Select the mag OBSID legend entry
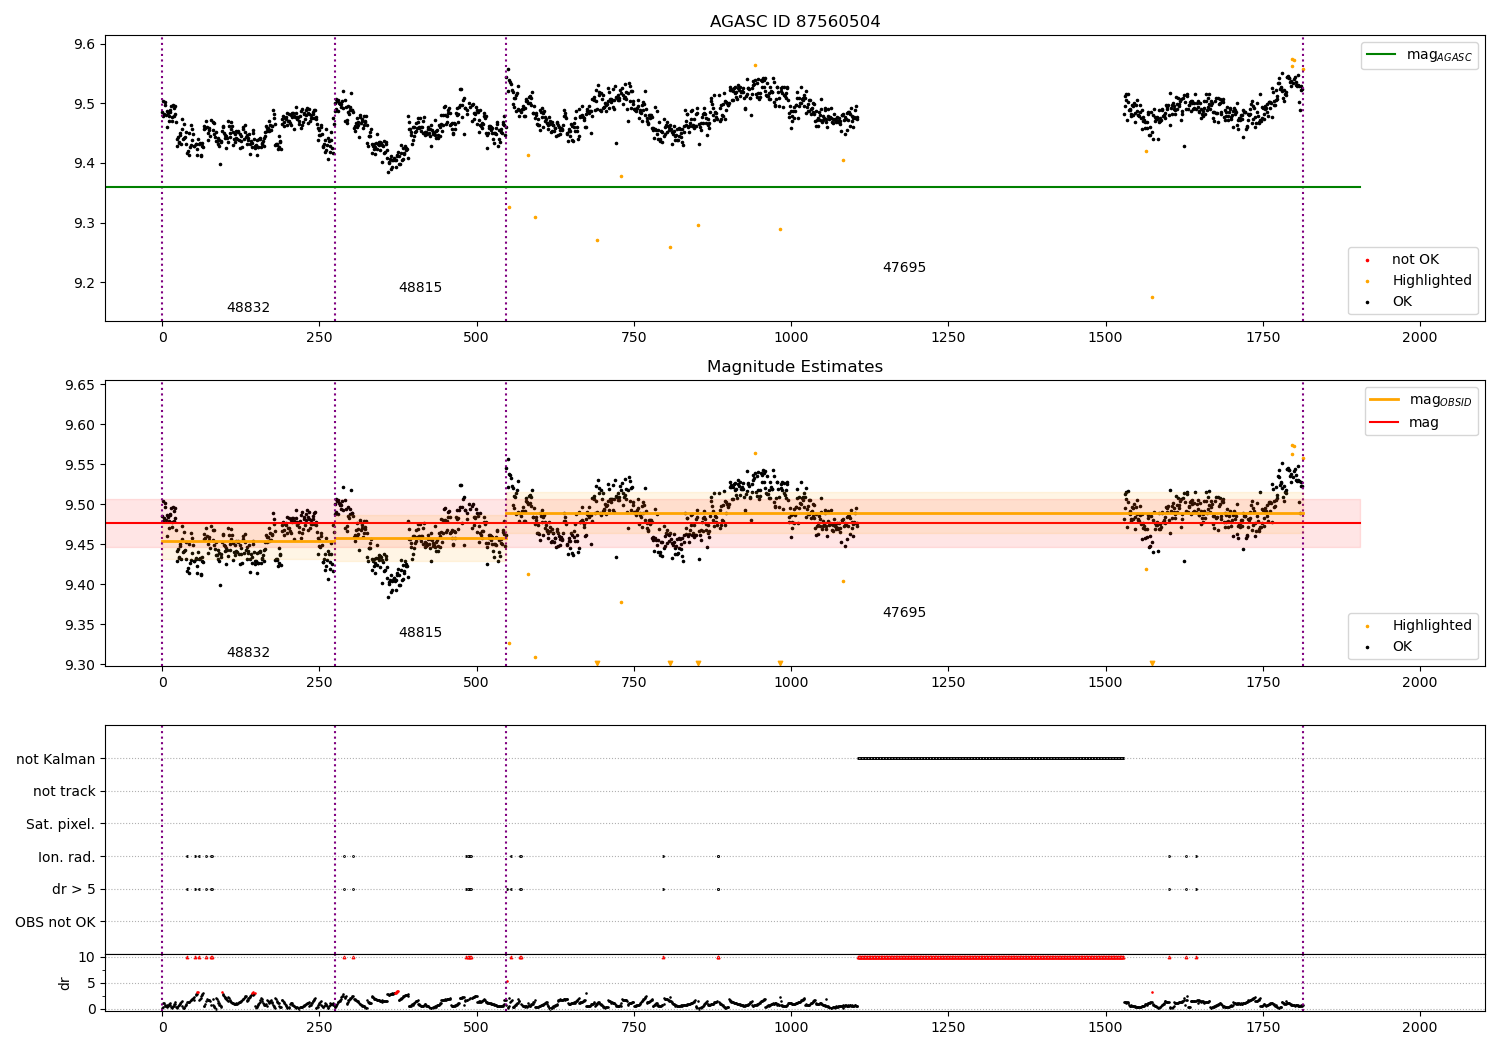1500x1050 pixels. click(x=1421, y=400)
